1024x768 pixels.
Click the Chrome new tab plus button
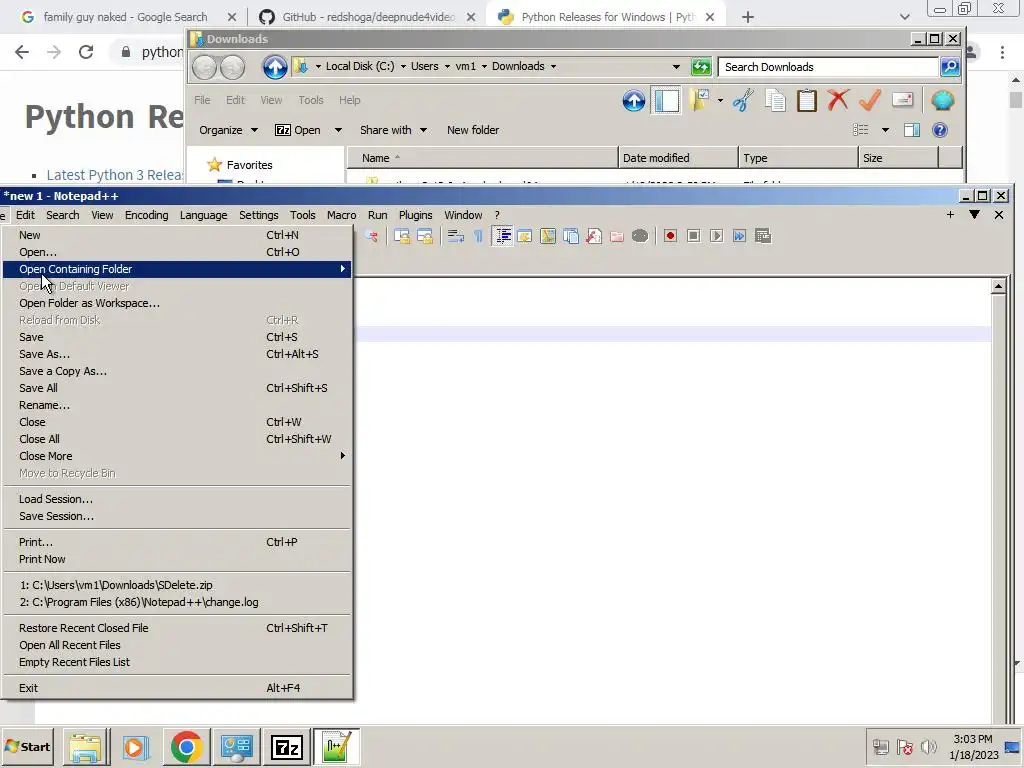tap(748, 17)
